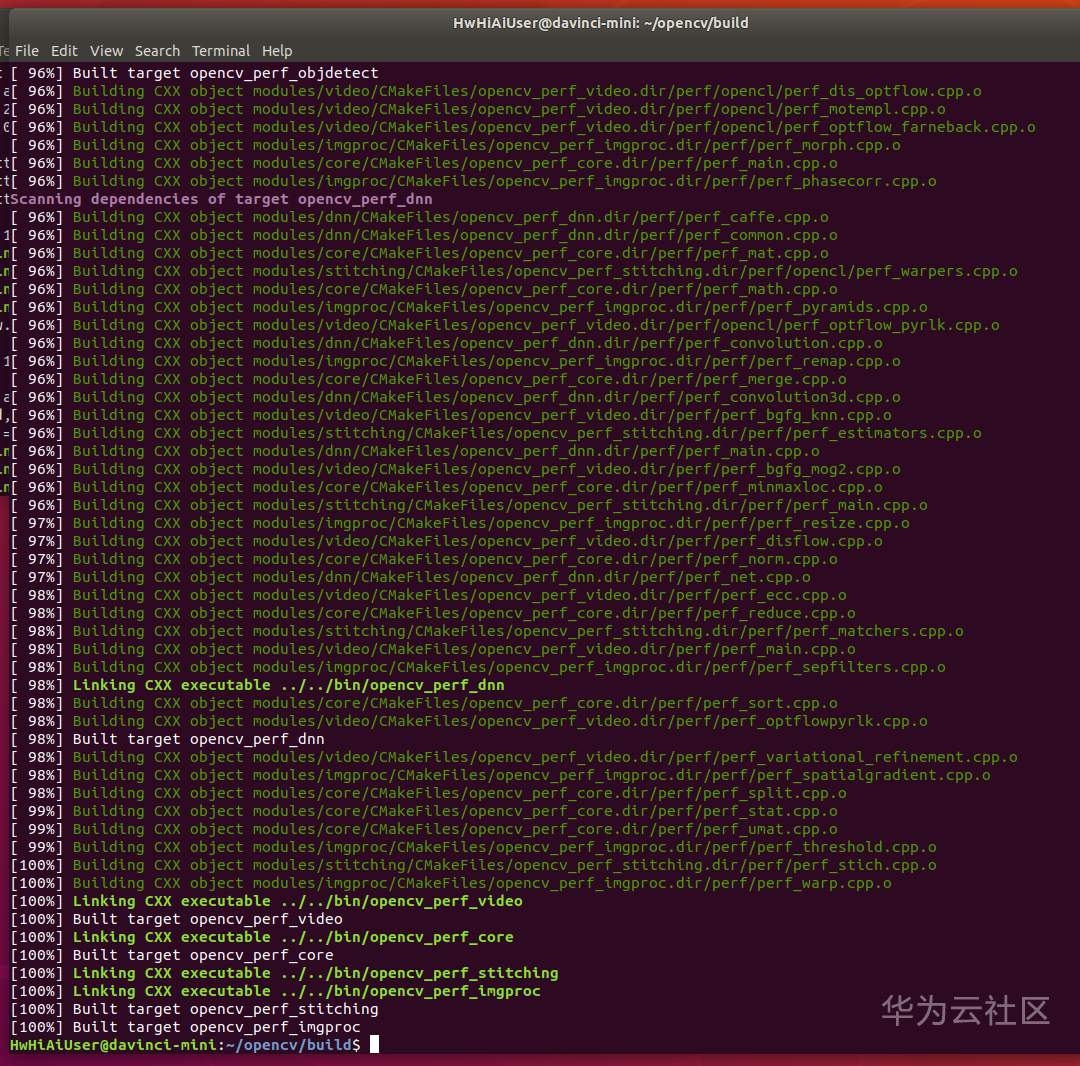The height and width of the screenshot is (1066, 1080).
Task: Click the perf_warpers.cpp.o build line
Action: (514, 271)
